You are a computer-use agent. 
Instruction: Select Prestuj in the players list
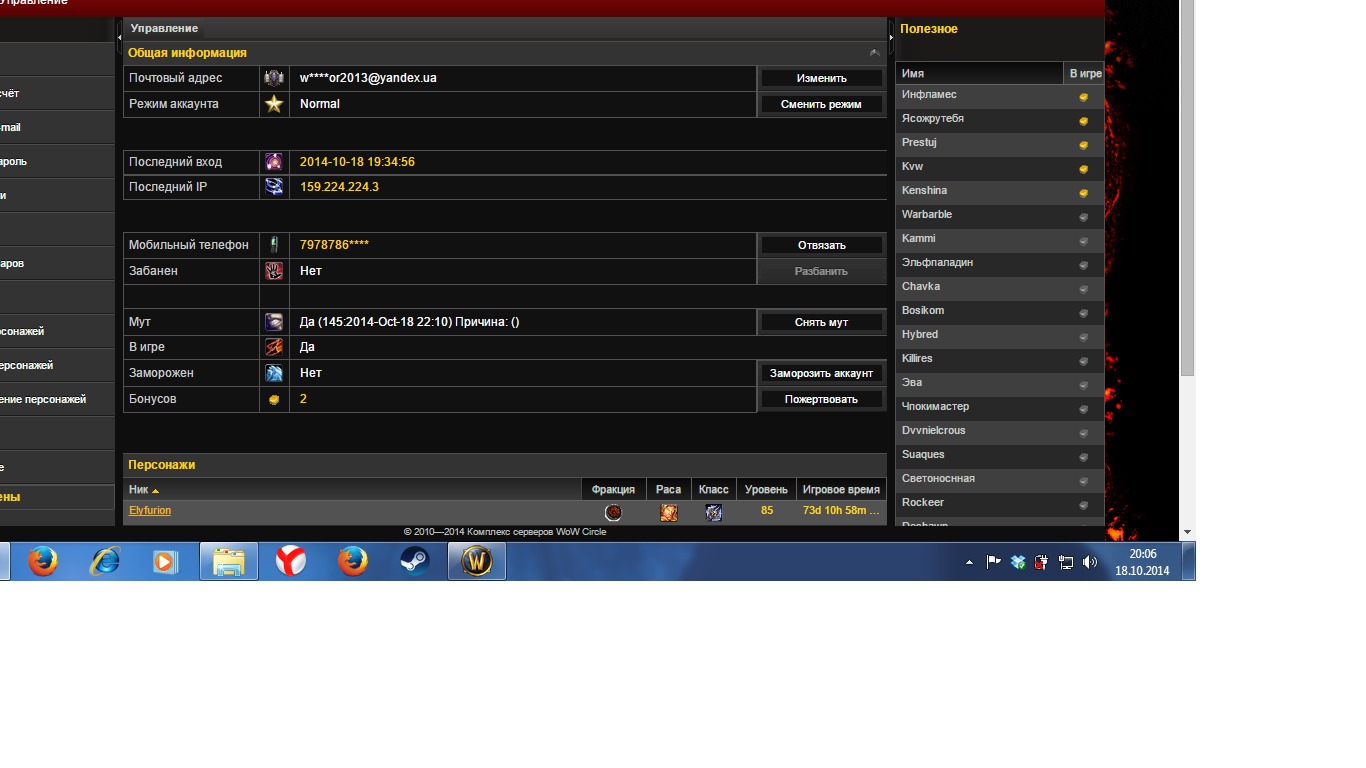(1000, 144)
